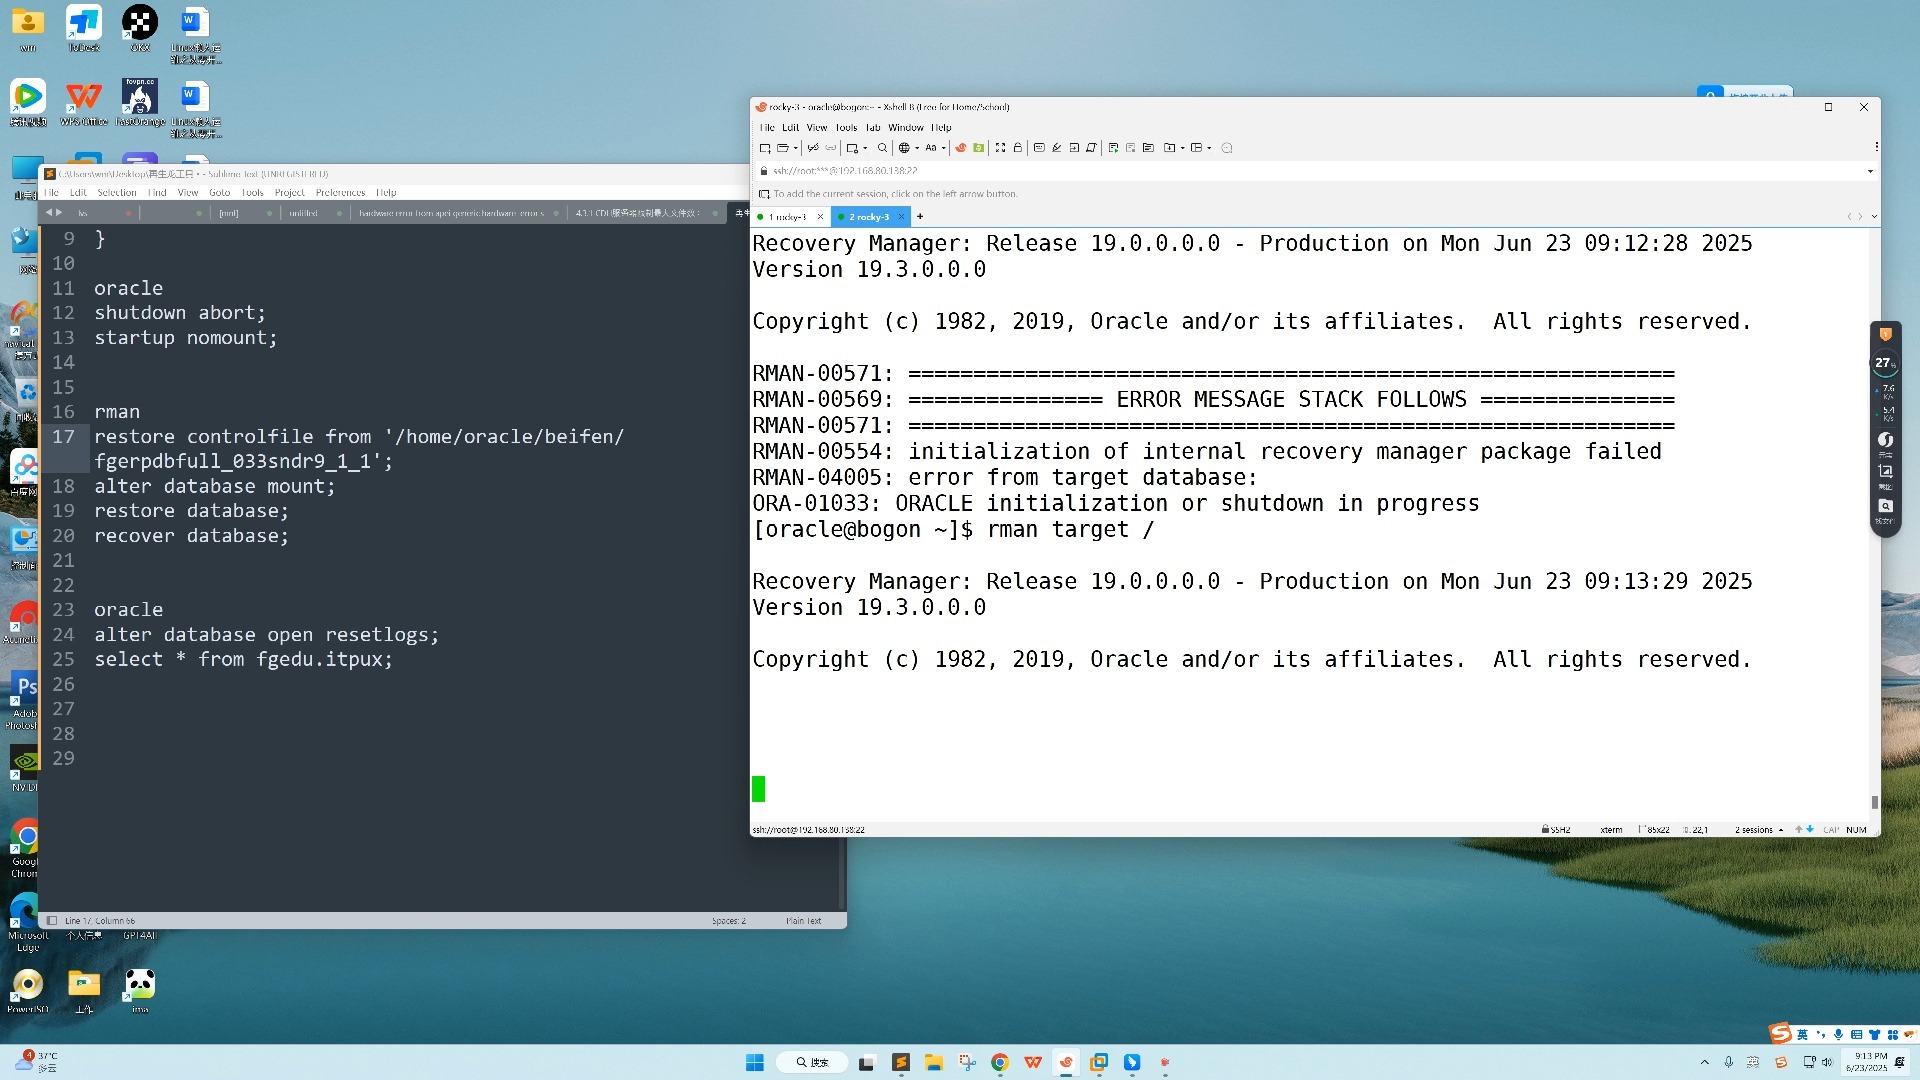The image size is (1920, 1080).
Task: Click the Run Script play icon in Xshell
Action: pos(1113,148)
